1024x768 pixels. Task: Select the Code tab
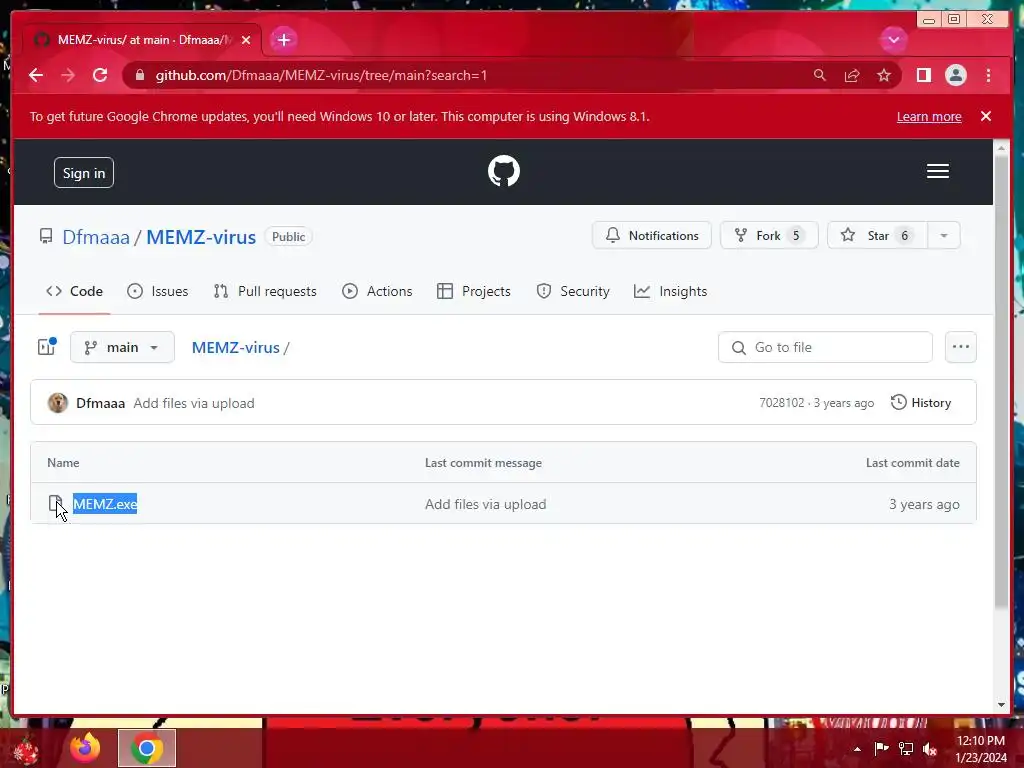coord(74,291)
